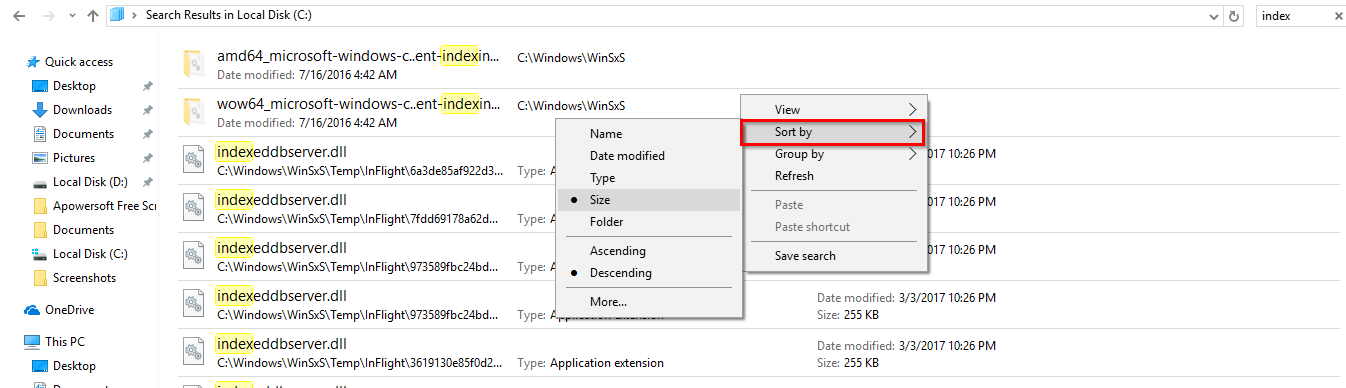
Task: Set sort order to Ascending
Action: 649,251
